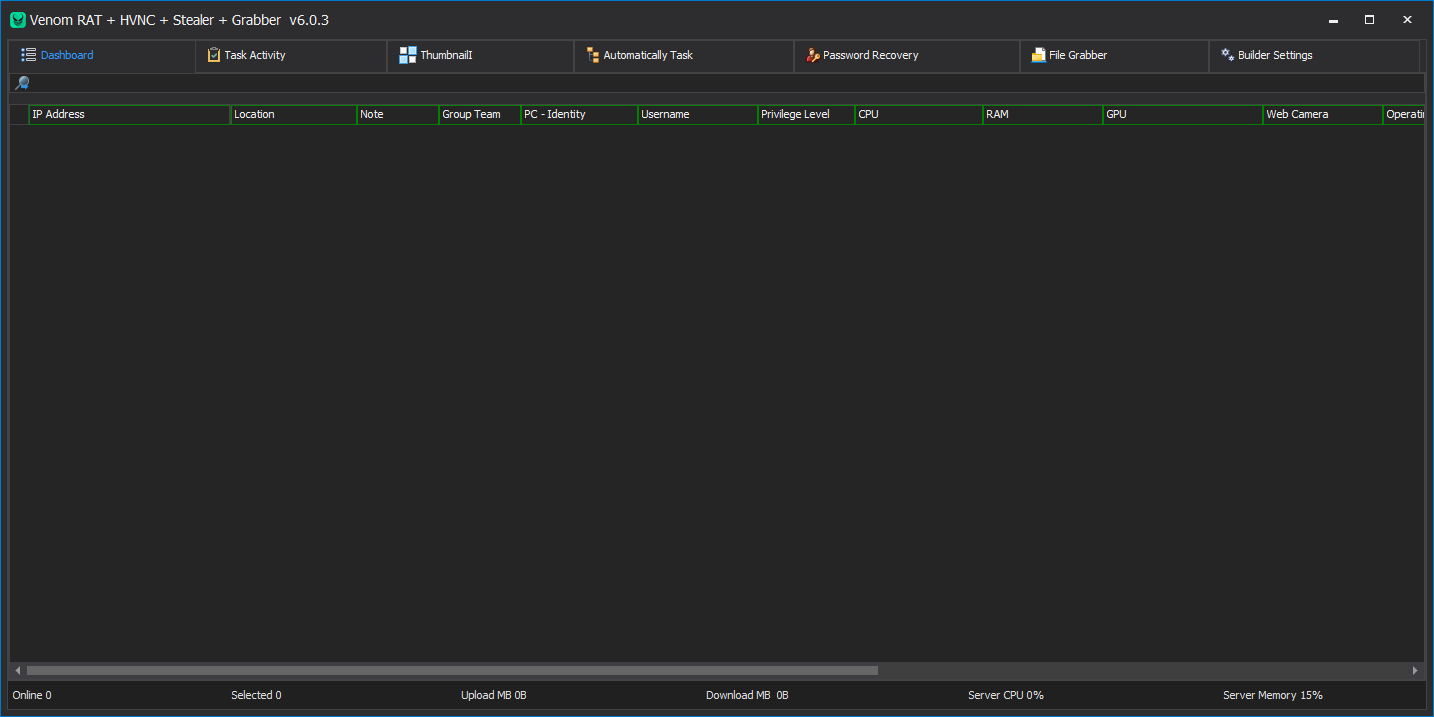Image resolution: width=1434 pixels, height=717 pixels.
Task: Switch to the Task Activity tab
Action: coord(254,55)
